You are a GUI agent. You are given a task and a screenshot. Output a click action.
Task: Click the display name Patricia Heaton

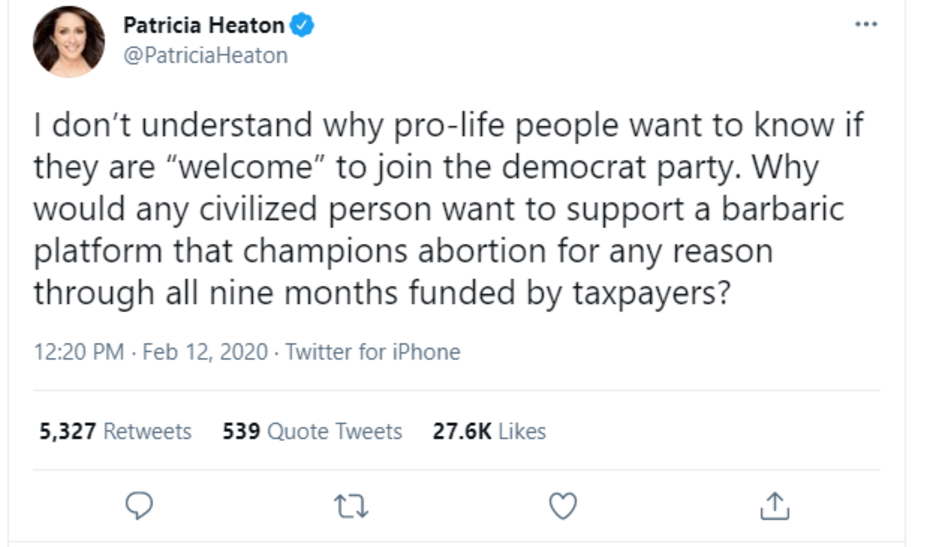point(203,26)
